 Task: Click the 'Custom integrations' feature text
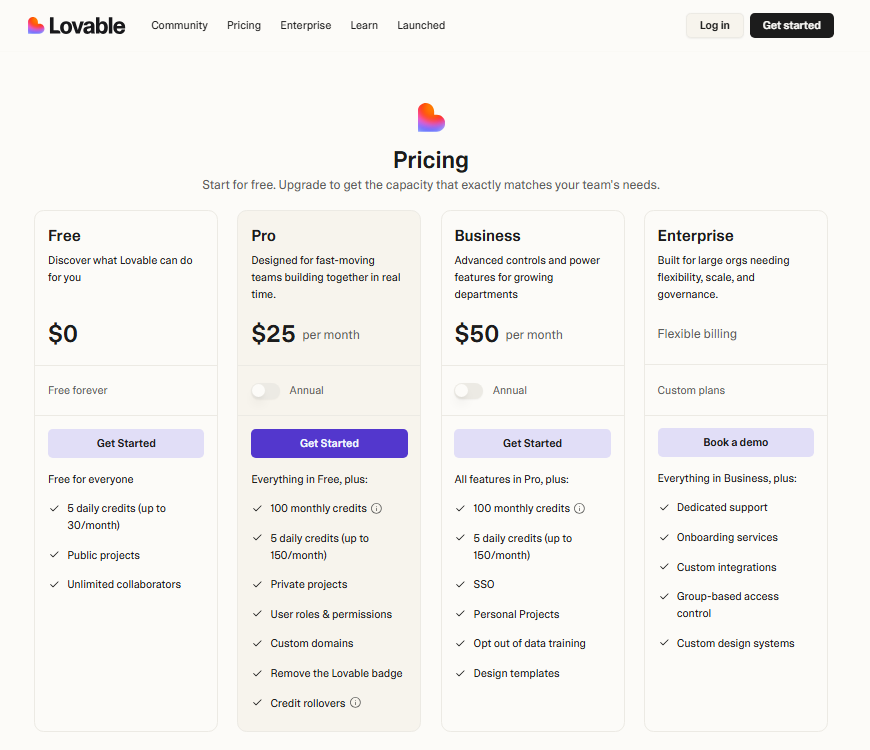click(726, 567)
